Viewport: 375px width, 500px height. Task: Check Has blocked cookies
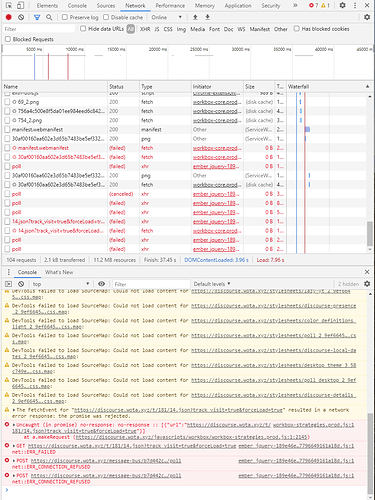pyautogui.click(x=296, y=29)
